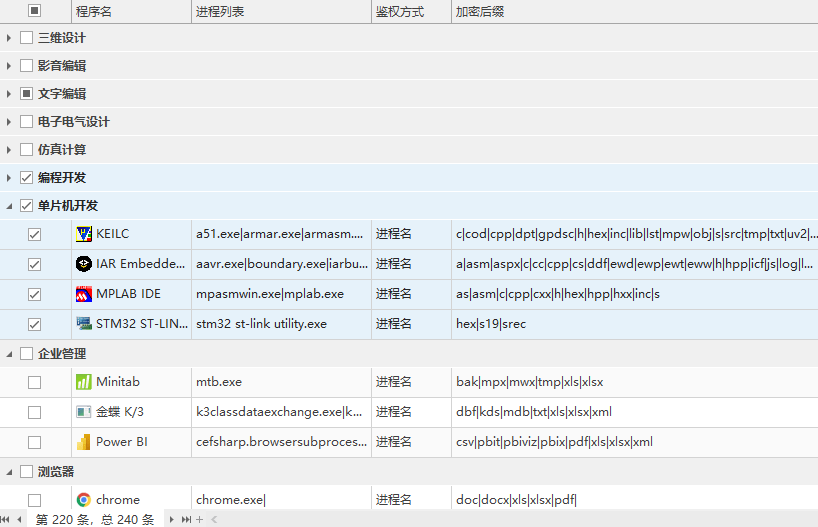Uncheck the KEILC row checkbox

[x=34, y=235]
